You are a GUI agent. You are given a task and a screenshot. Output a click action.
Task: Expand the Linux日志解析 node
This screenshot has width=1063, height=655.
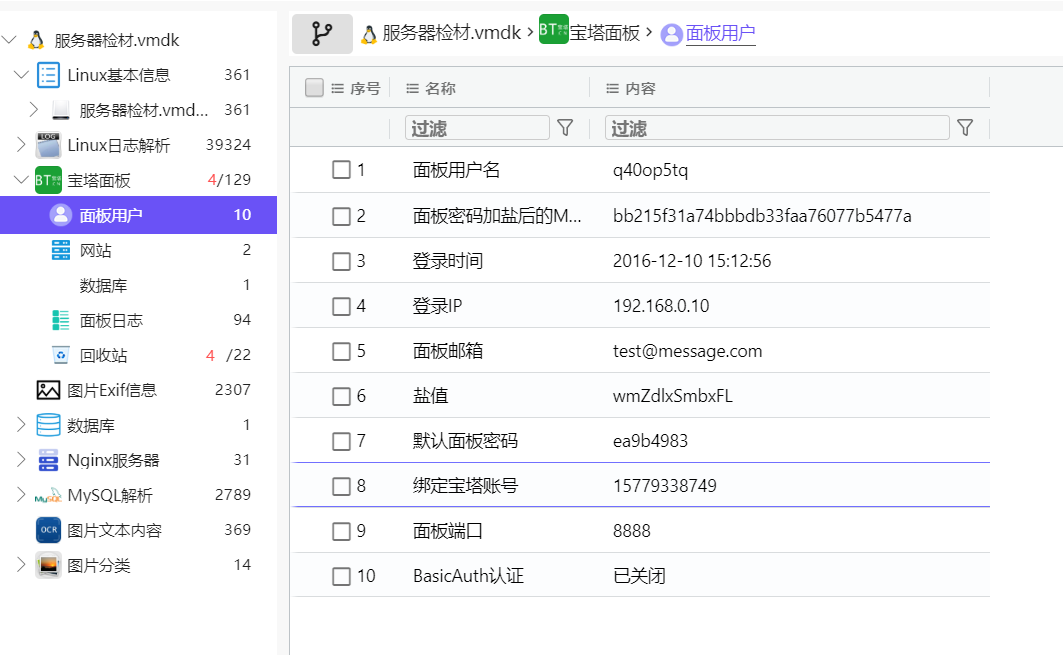tap(21, 144)
